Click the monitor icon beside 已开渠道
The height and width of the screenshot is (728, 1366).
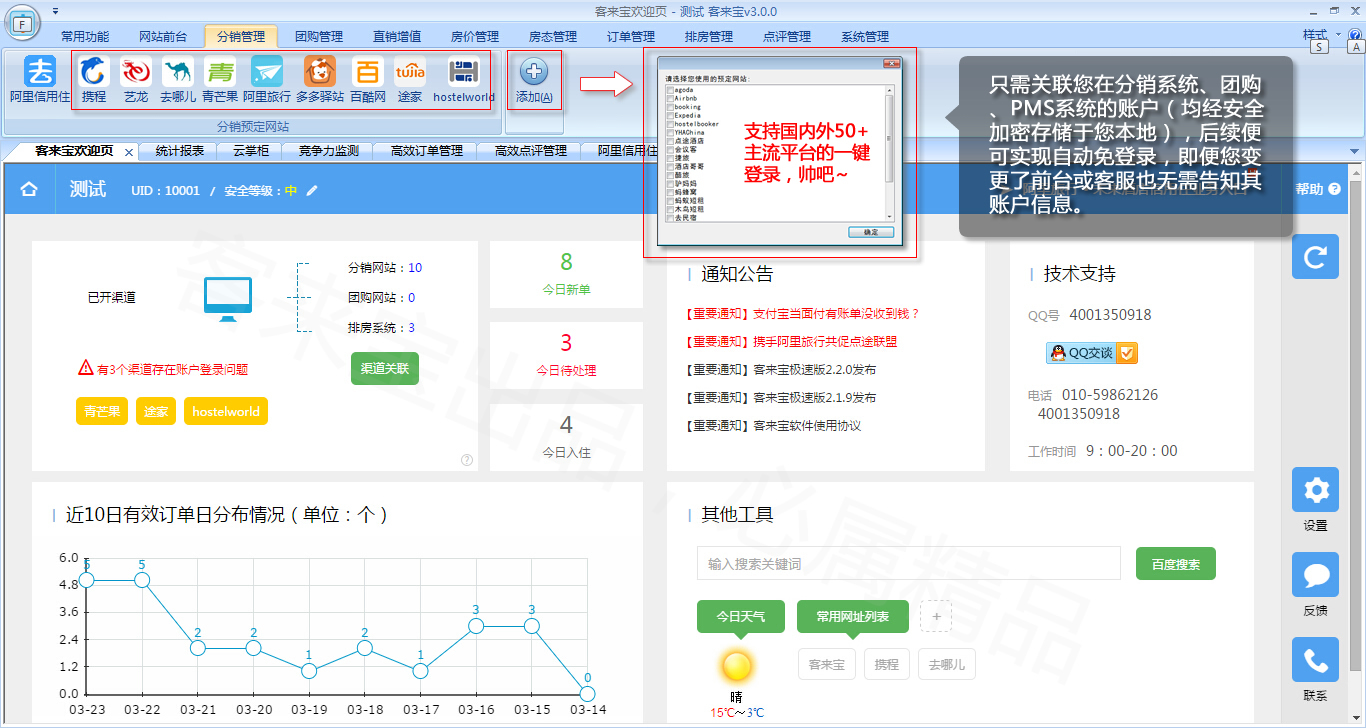point(228,299)
